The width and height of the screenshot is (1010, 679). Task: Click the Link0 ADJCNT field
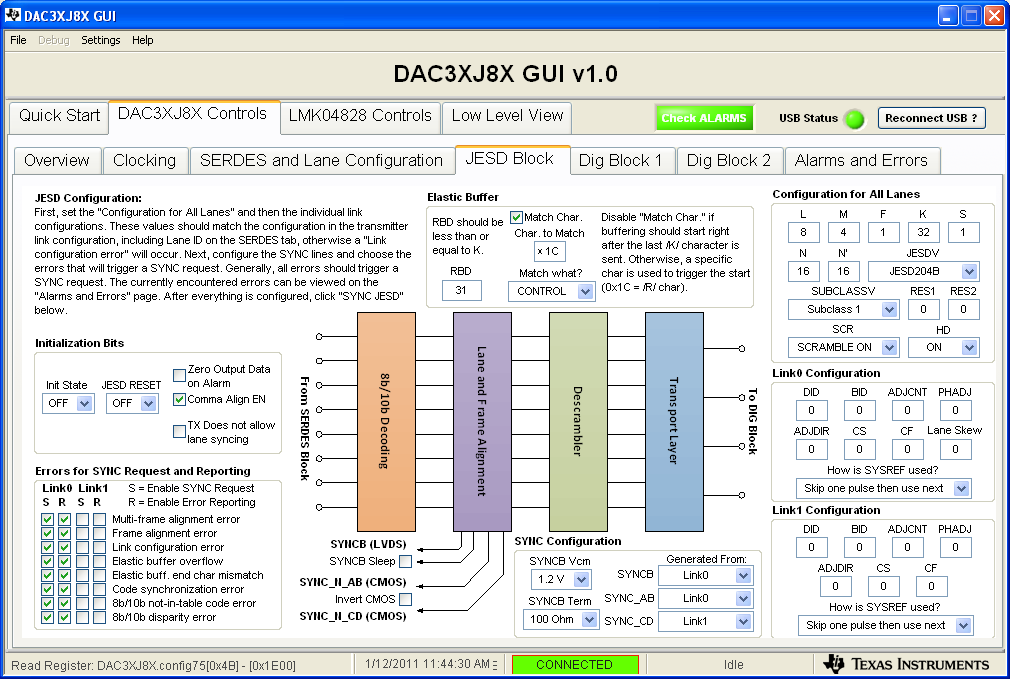coord(907,410)
